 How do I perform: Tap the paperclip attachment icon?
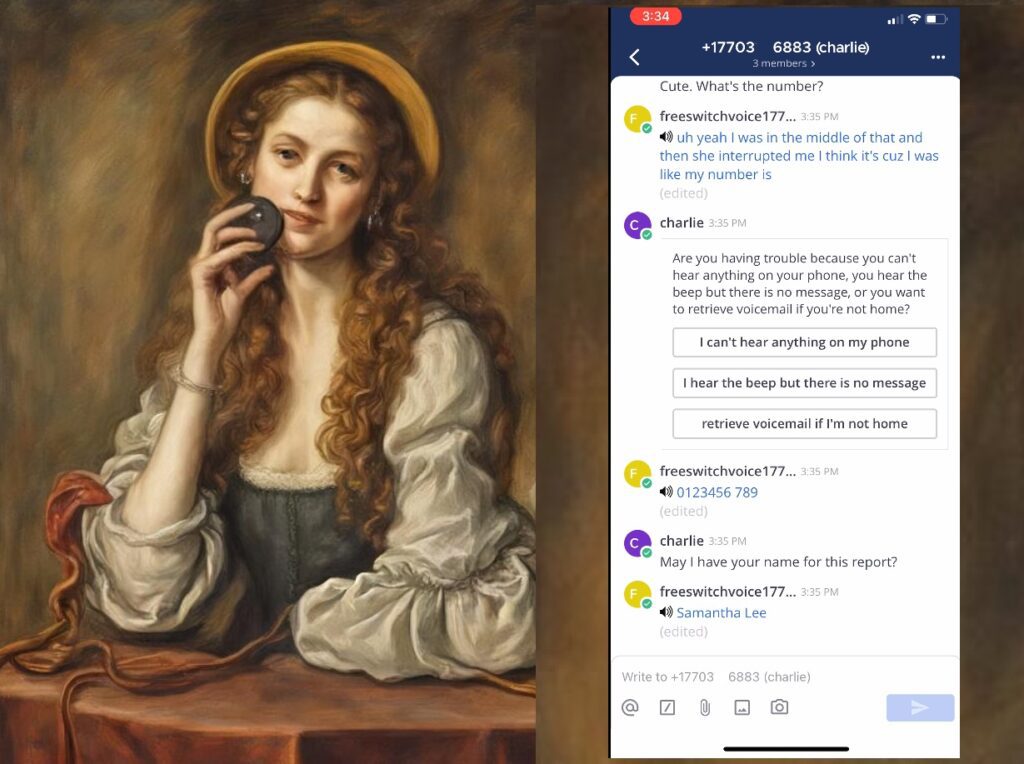point(704,708)
